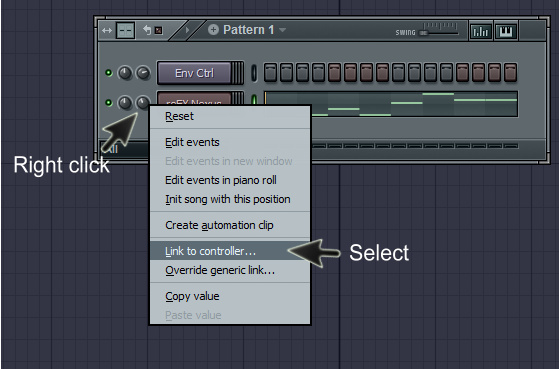Viewport: 559px width, 369px height.
Task: Choose Override generic link… entry
Action: [x=230, y=270]
